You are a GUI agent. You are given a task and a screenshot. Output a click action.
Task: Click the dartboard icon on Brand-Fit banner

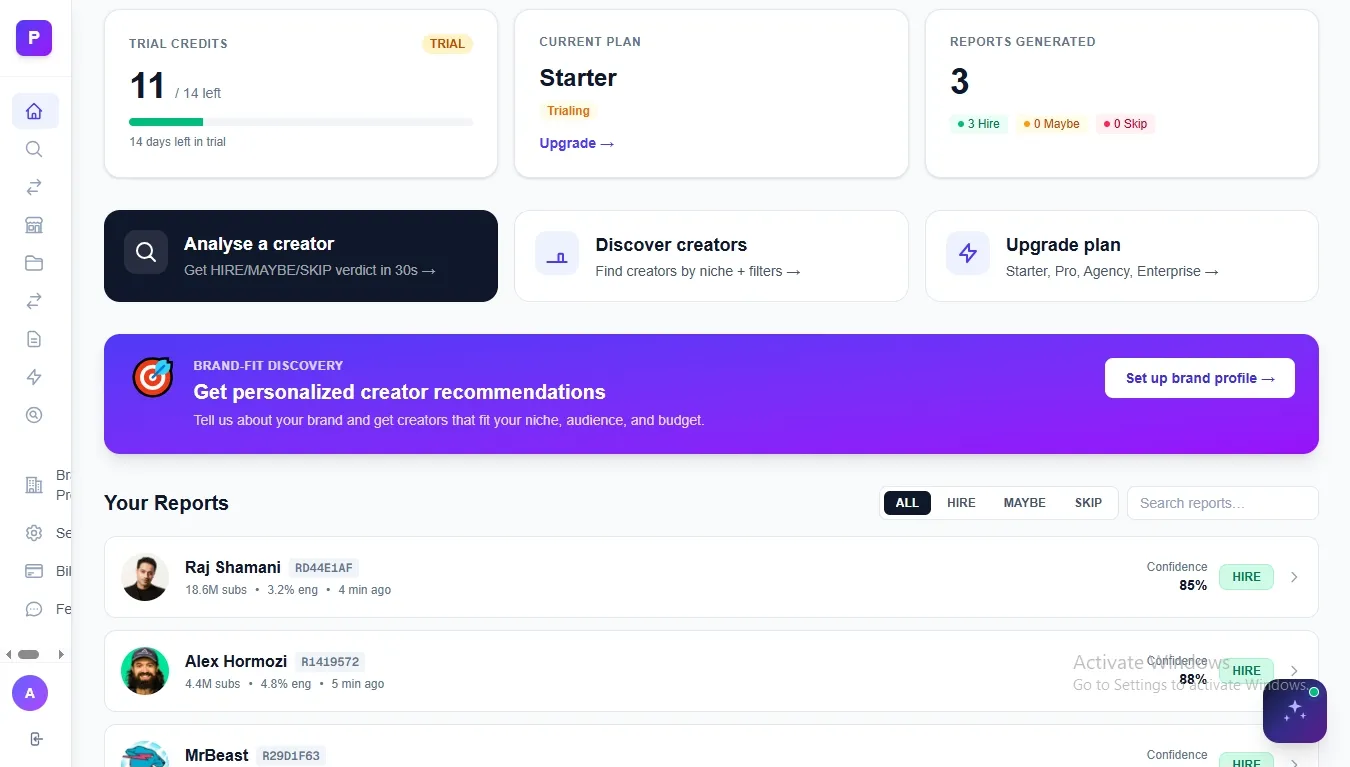(152, 377)
